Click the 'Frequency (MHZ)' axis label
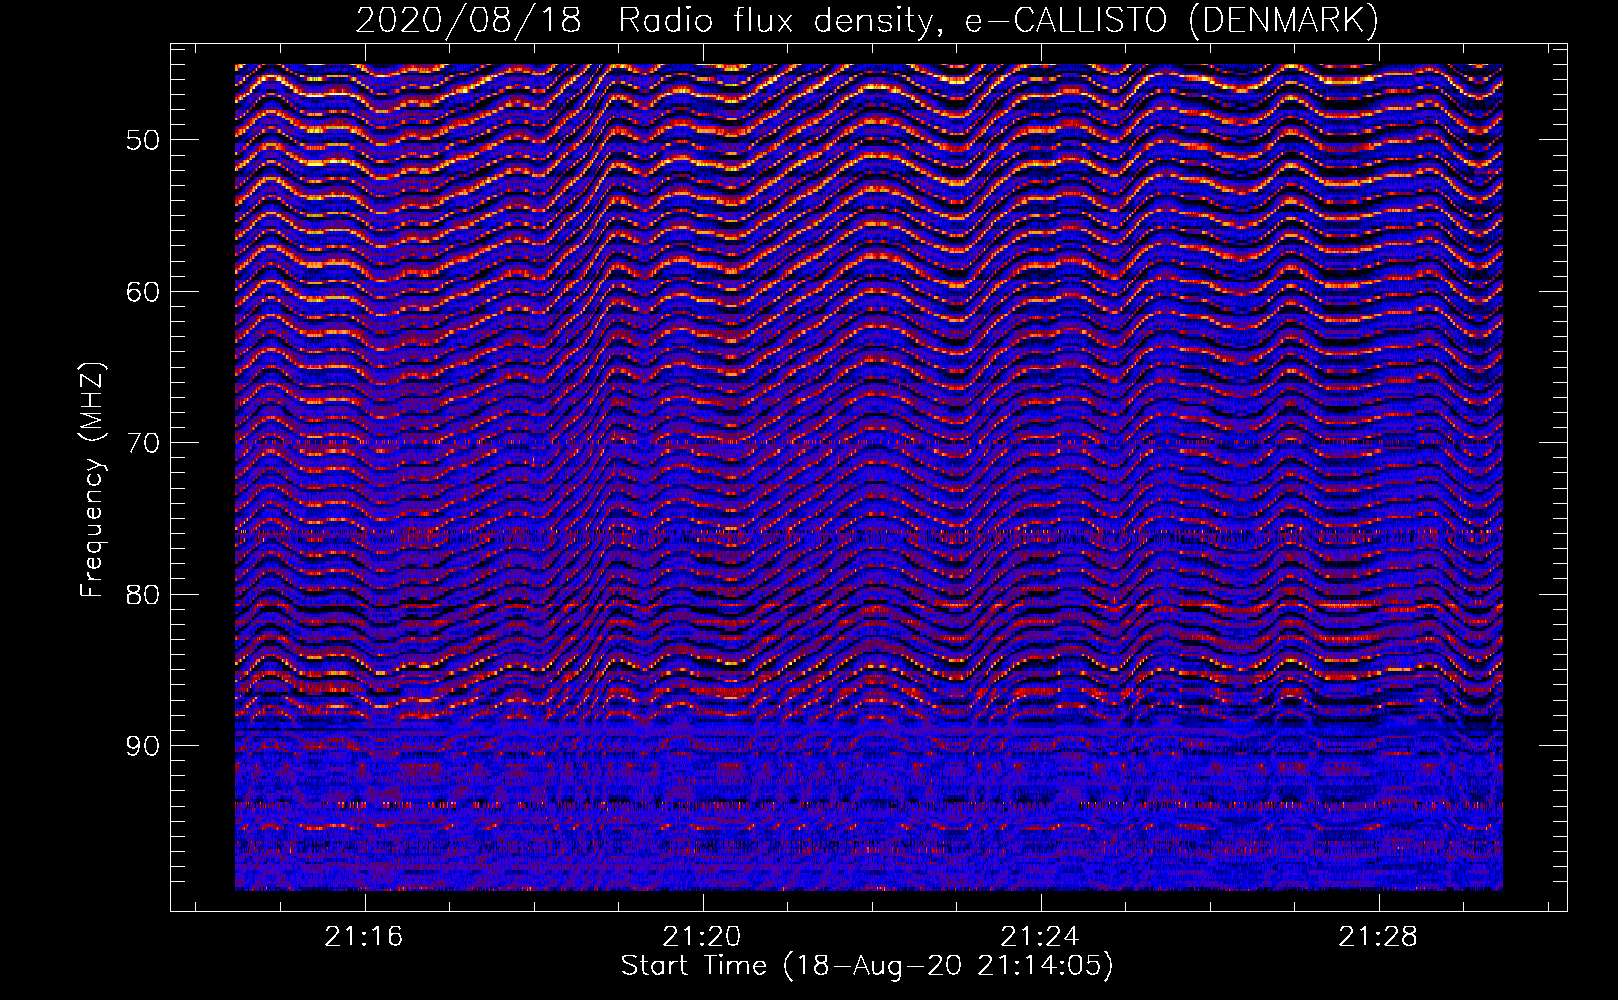 (x=92, y=480)
